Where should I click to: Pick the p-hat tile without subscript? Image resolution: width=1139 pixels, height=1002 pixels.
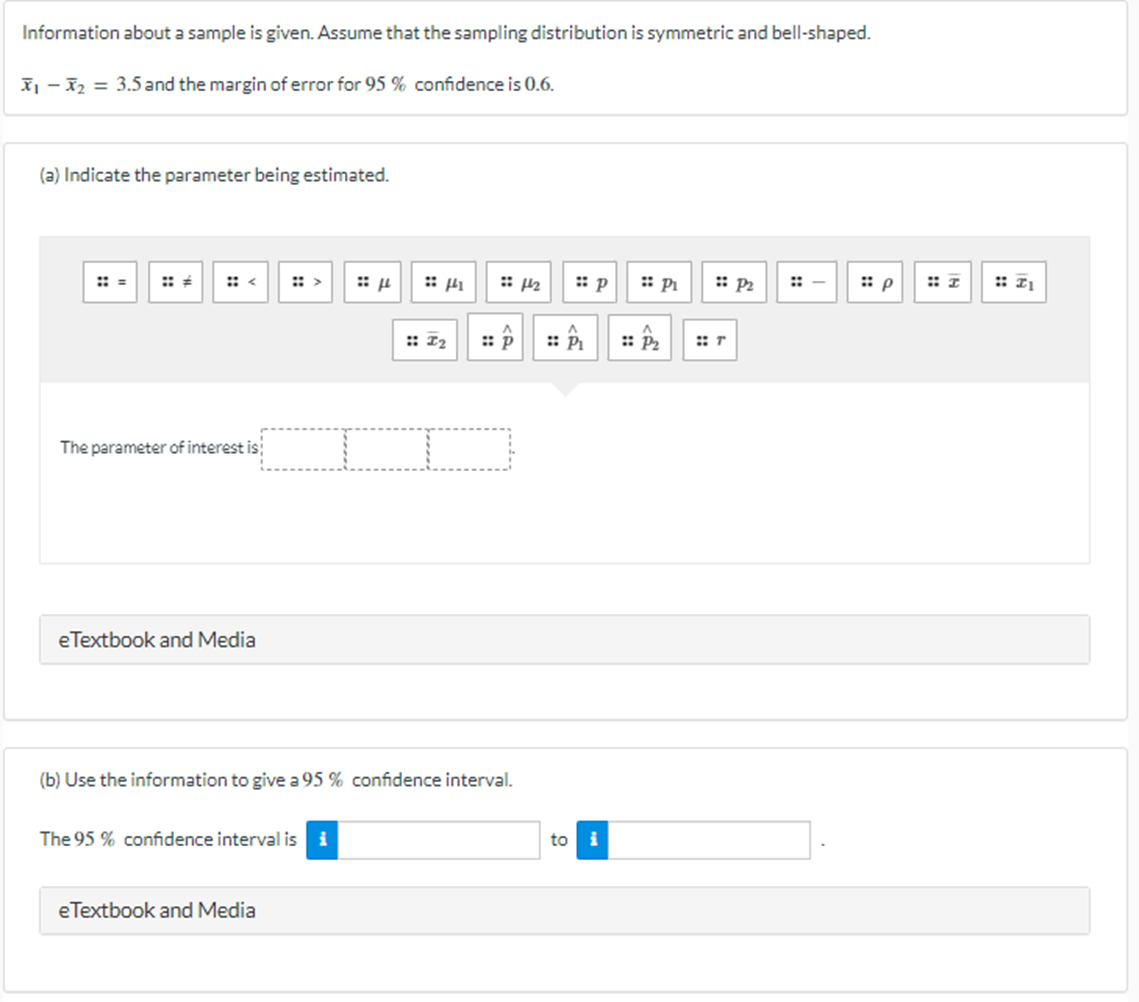click(x=495, y=338)
